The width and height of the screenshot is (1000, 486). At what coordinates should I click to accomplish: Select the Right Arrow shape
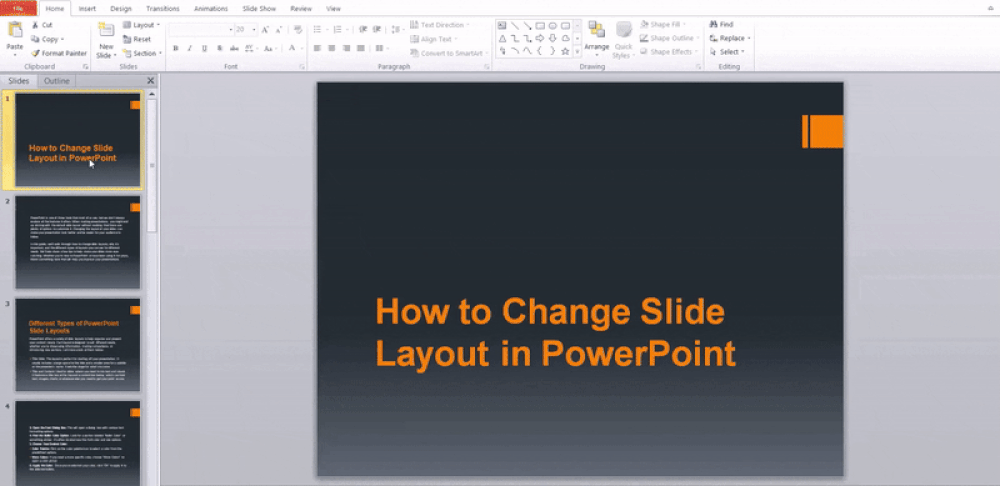point(540,38)
